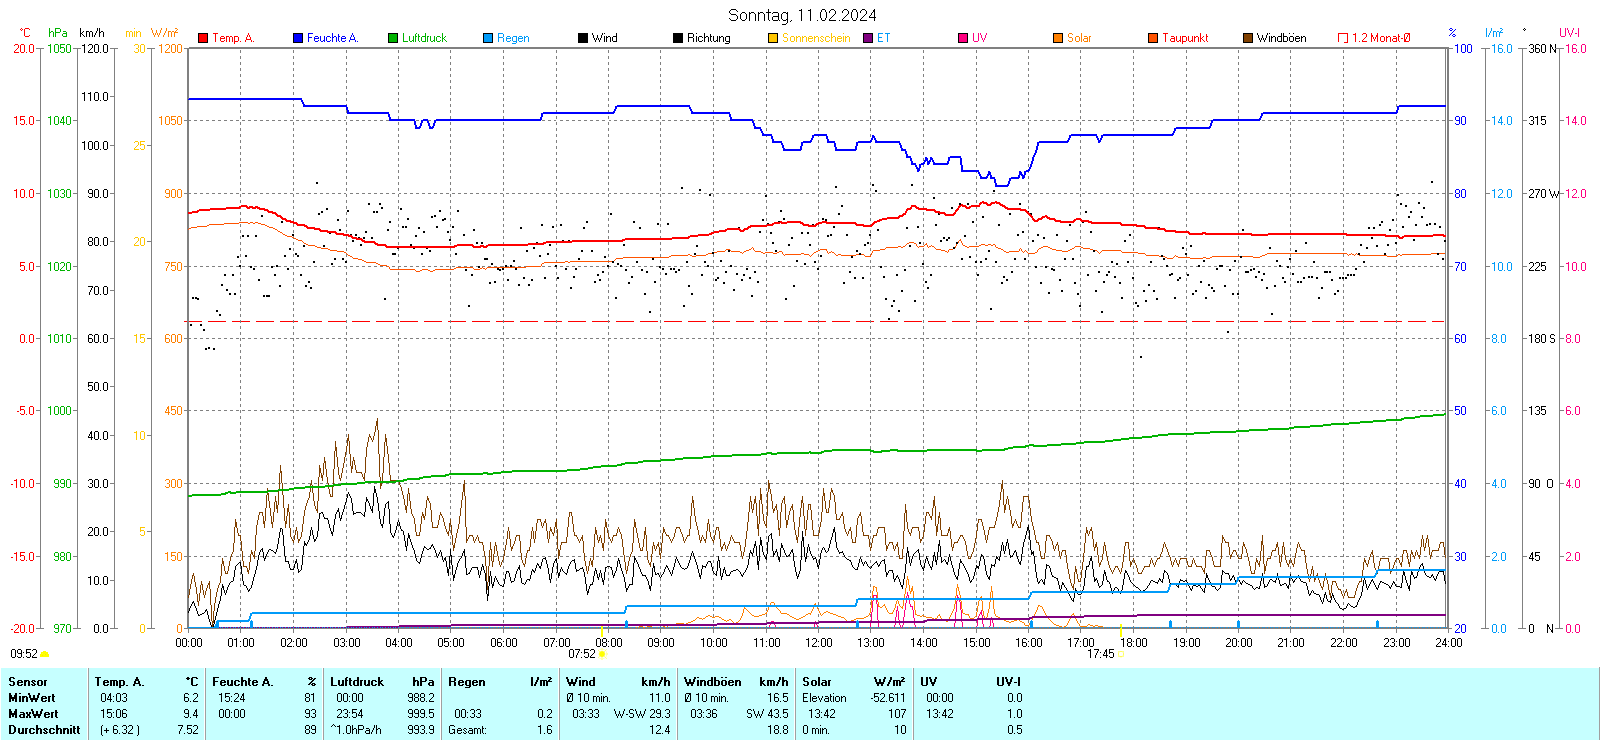1600x740 pixels.
Task: Click the Solar legend label
Action: (1079, 38)
